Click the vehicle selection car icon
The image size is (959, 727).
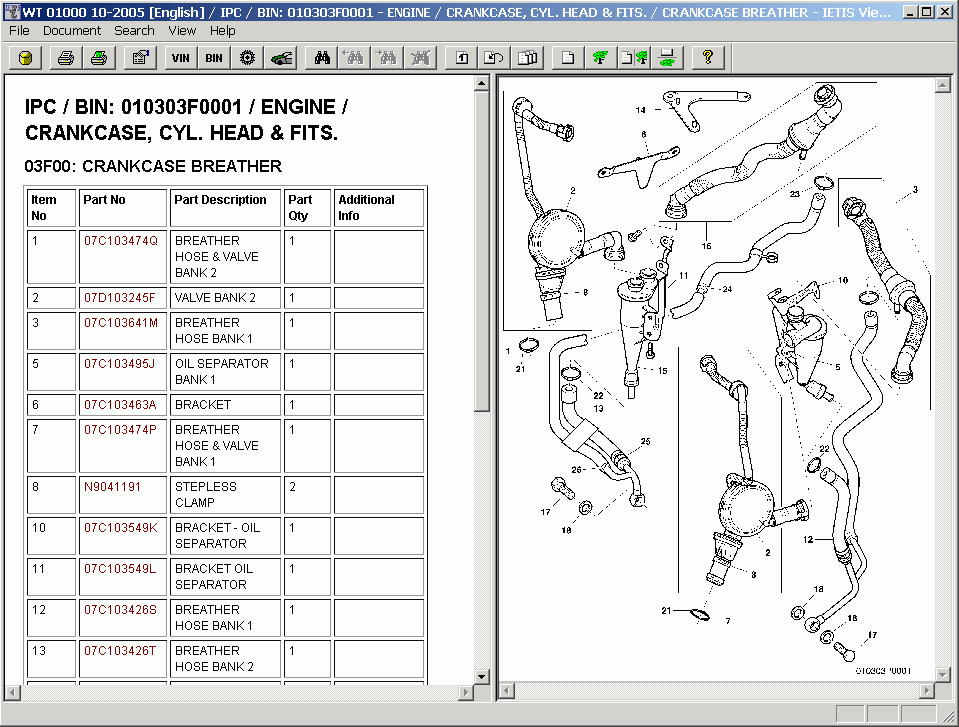(x=281, y=57)
